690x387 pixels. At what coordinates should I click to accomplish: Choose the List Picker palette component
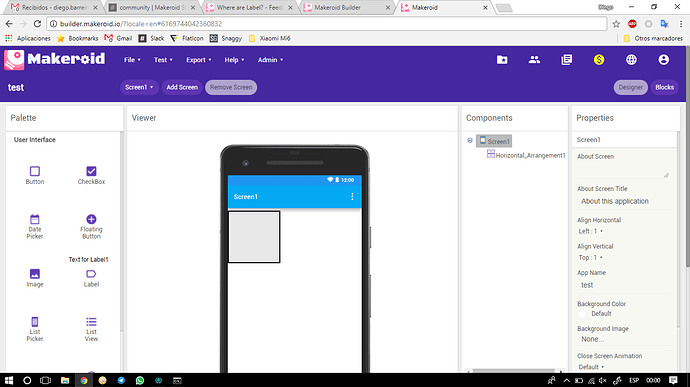pos(35,329)
